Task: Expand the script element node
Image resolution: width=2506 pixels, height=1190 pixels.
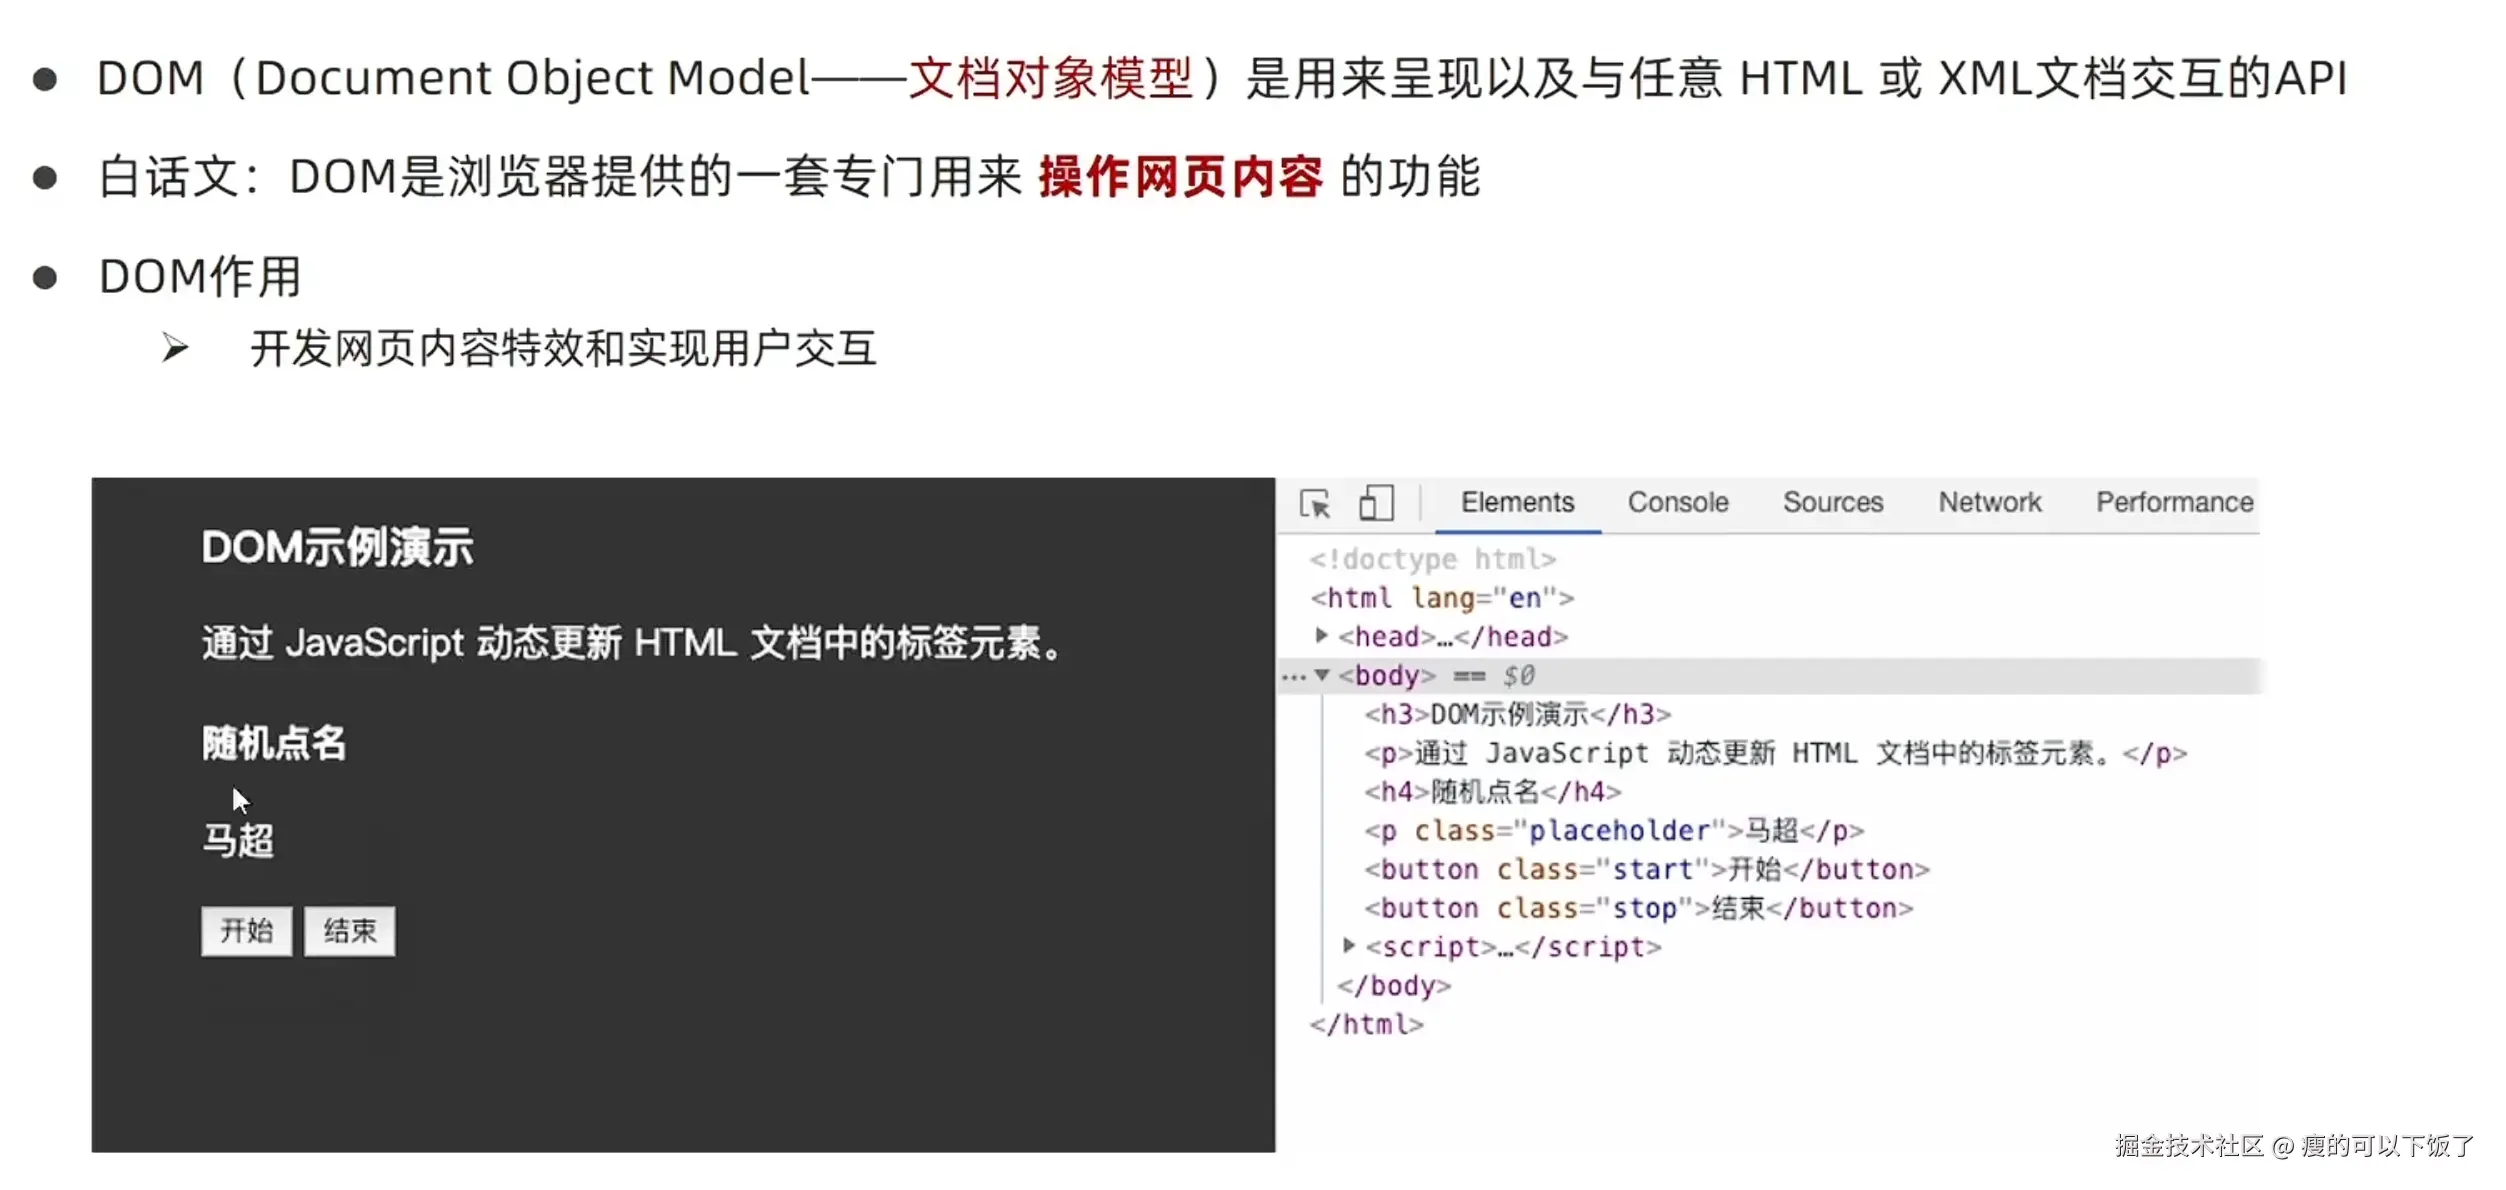Action: click(1349, 946)
